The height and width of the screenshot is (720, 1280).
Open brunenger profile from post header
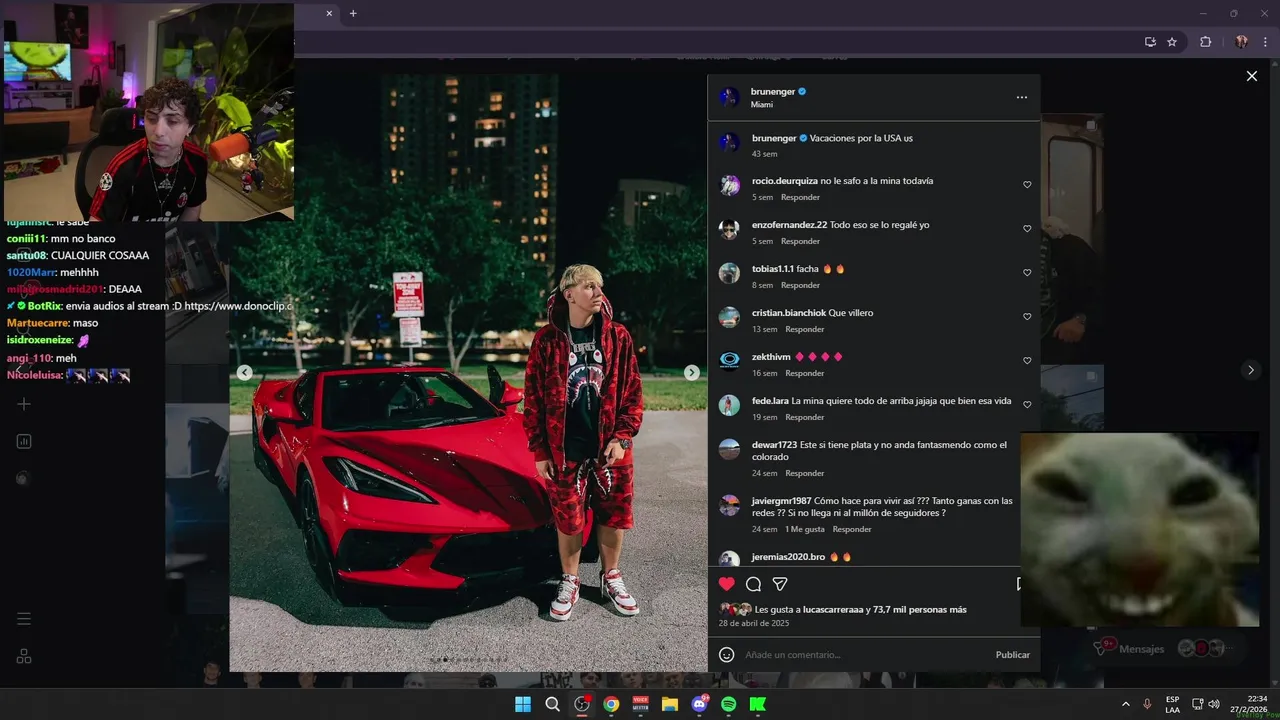[773, 91]
